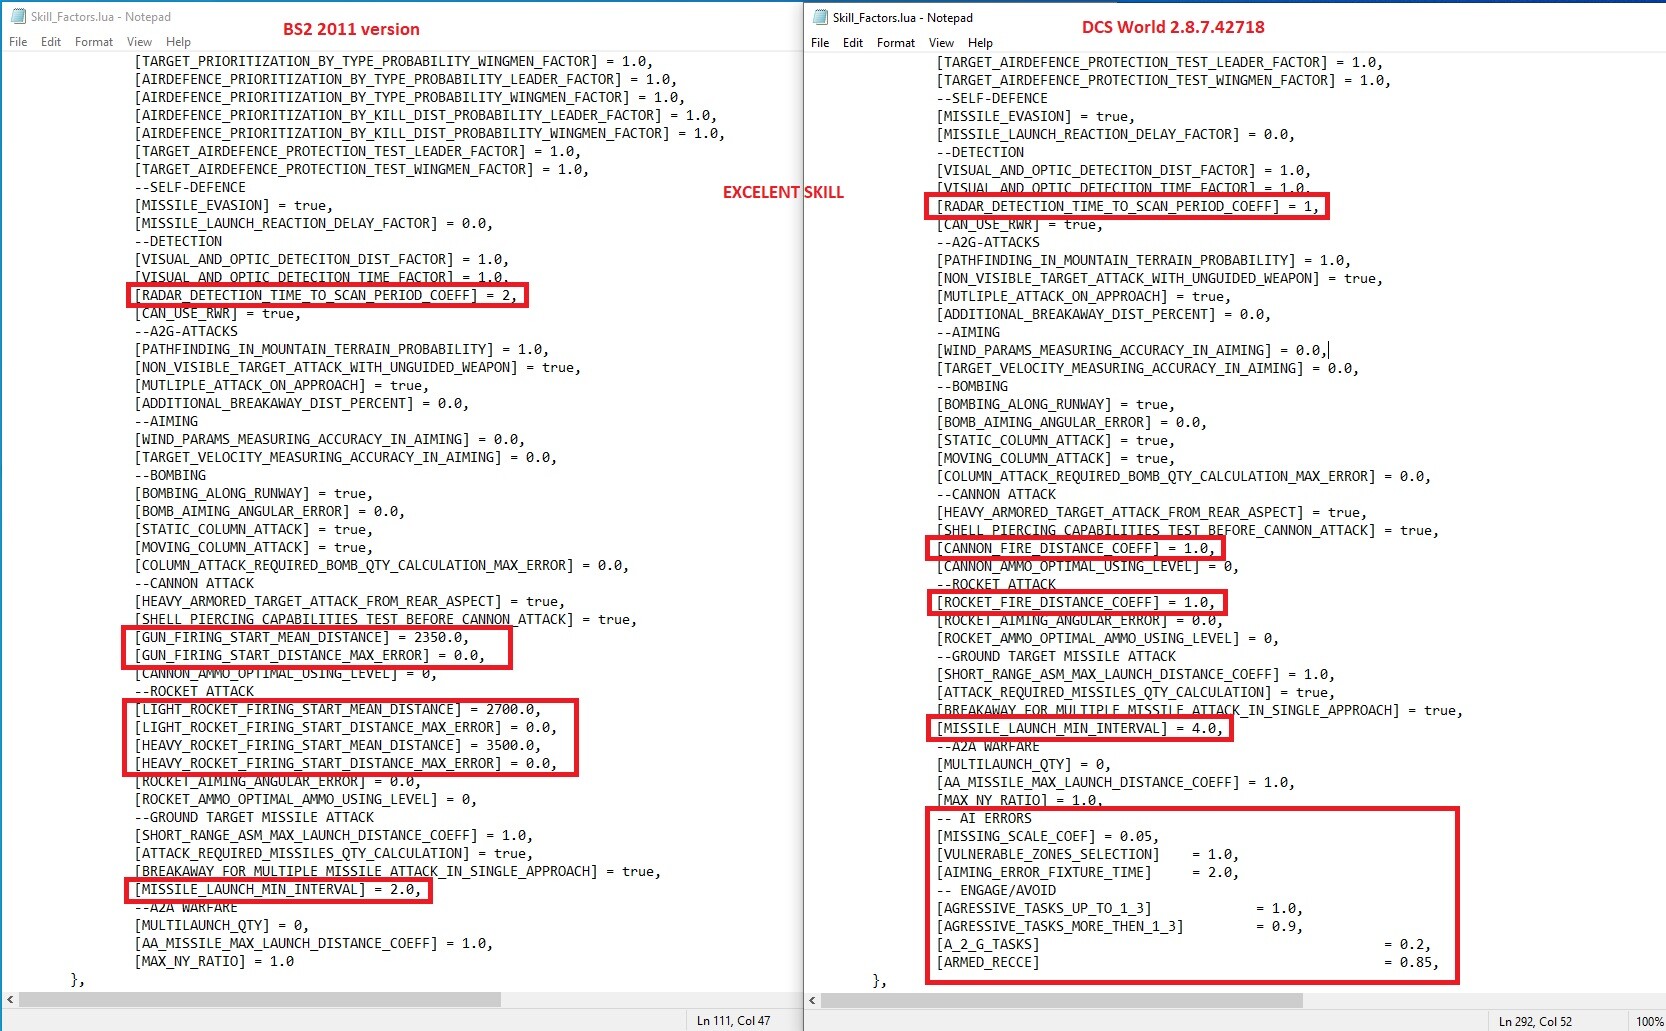
Task: Click ROCKET_AMMO_OPTIMAL_AMMO_USING_LEVEL line in left window
Action: pyautogui.click(x=306, y=799)
